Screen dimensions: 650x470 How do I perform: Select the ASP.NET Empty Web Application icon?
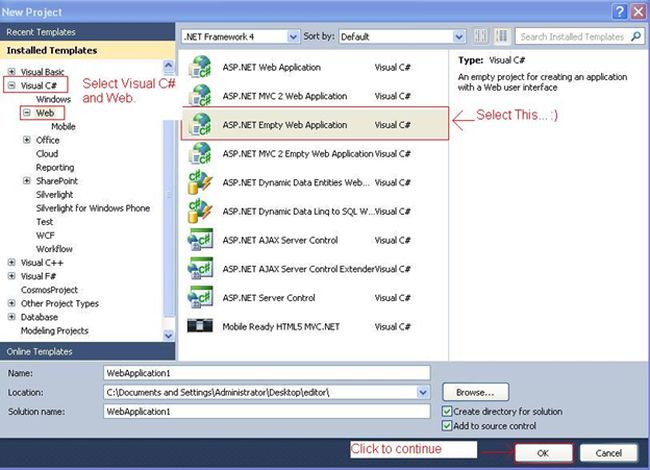[200, 124]
